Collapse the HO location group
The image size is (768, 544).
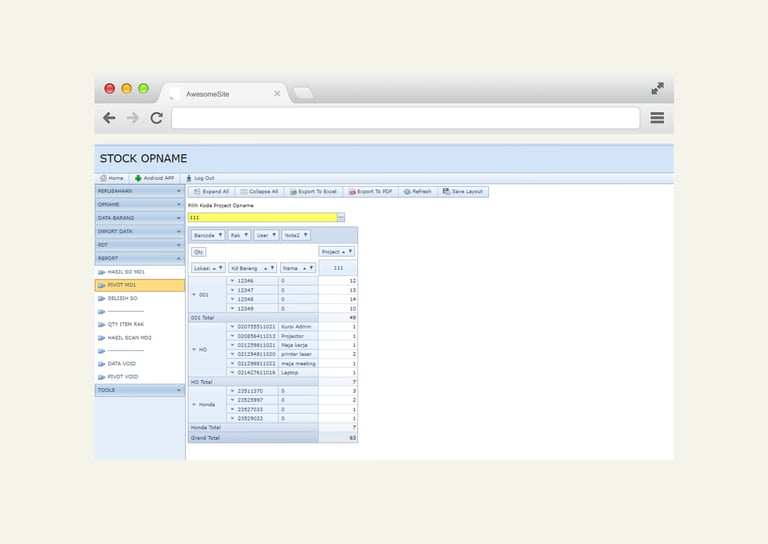coord(194,350)
